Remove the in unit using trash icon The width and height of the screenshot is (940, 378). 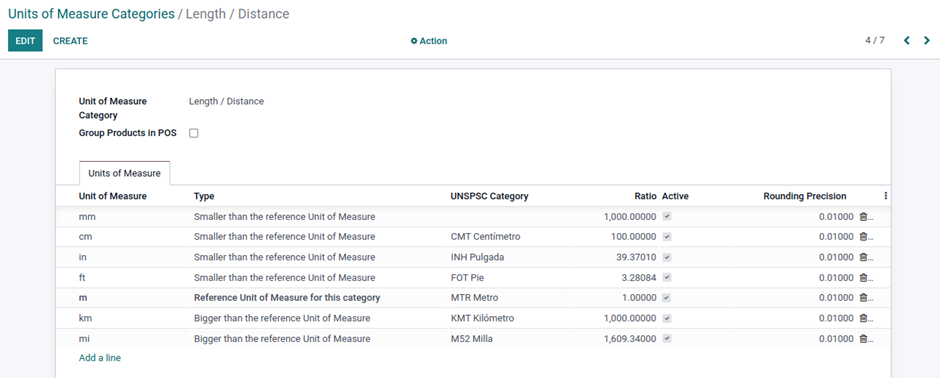(x=863, y=258)
